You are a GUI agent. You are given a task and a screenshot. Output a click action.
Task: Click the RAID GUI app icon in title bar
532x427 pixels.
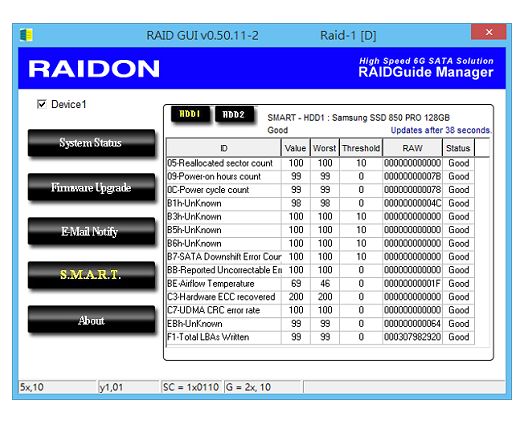pyautogui.click(x=26, y=35)
